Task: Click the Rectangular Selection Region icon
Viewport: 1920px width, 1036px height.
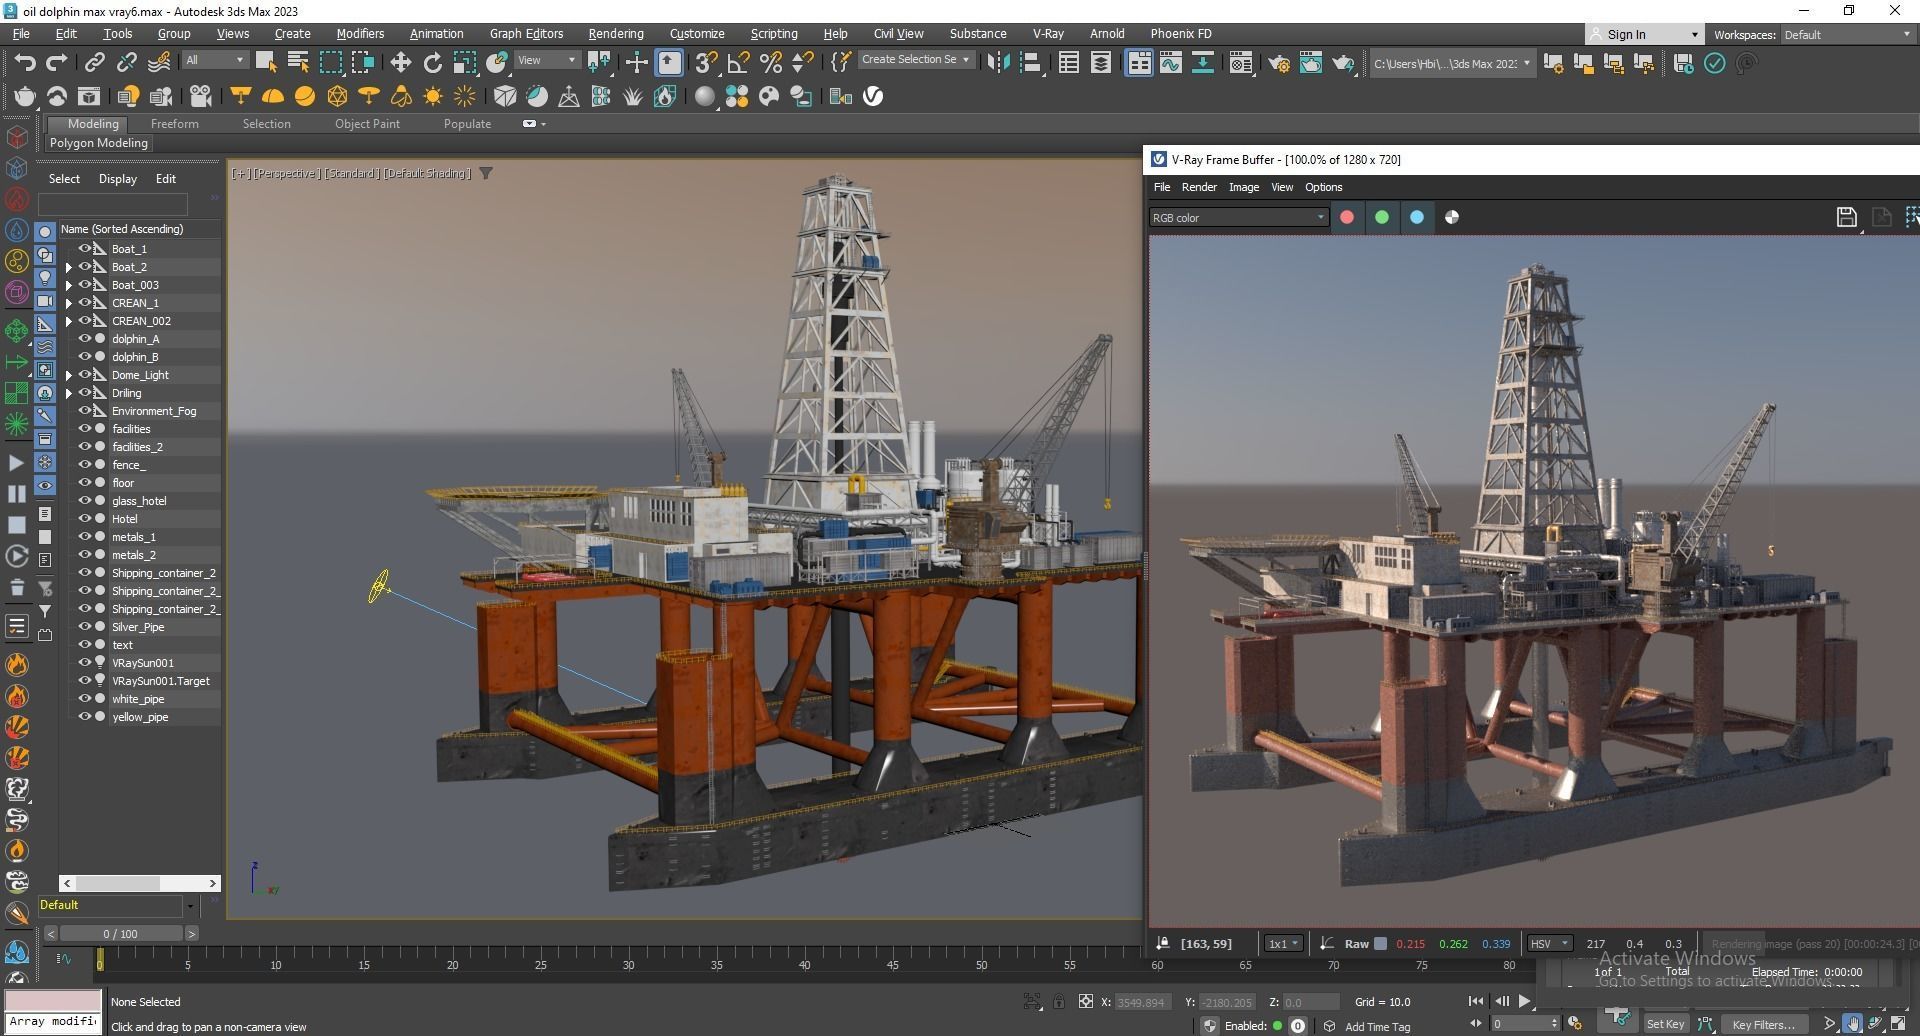Action: tap(330, 63)
